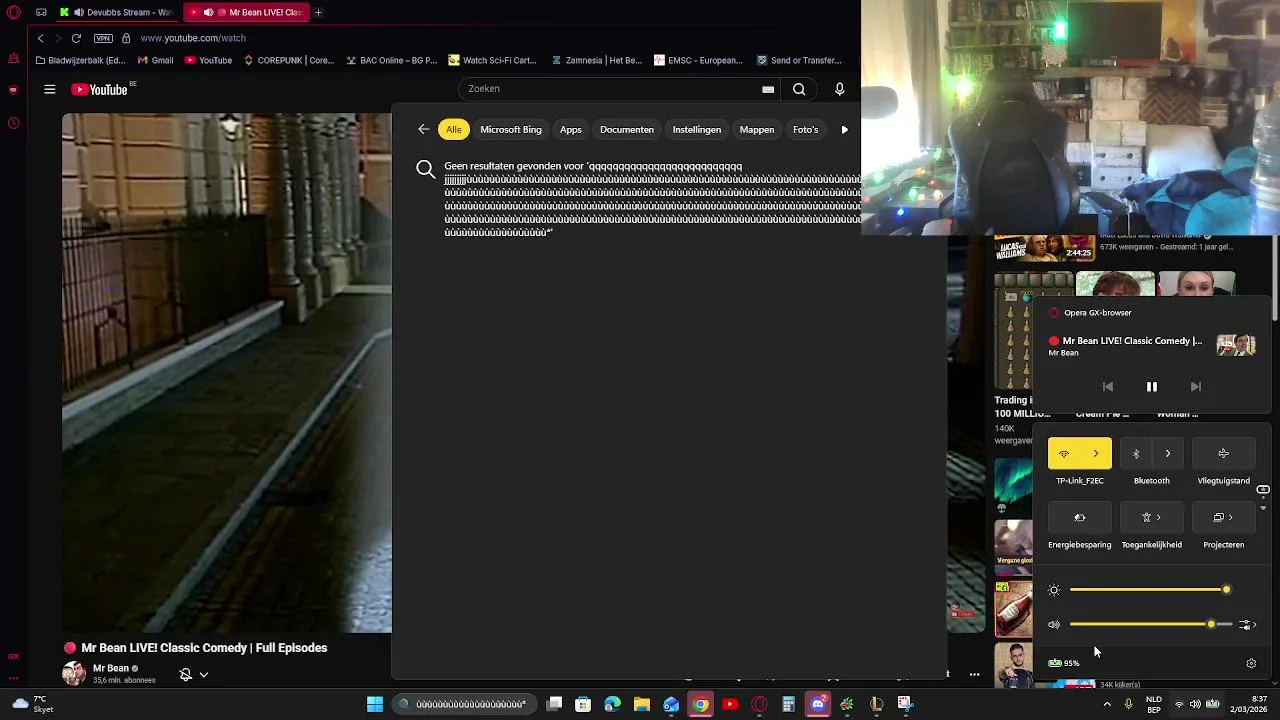The height and width of the screenshot is (720, 1280).
Task: Open the Watch Sci-Fi Cart bookmark
Action: tap(492, 60)
